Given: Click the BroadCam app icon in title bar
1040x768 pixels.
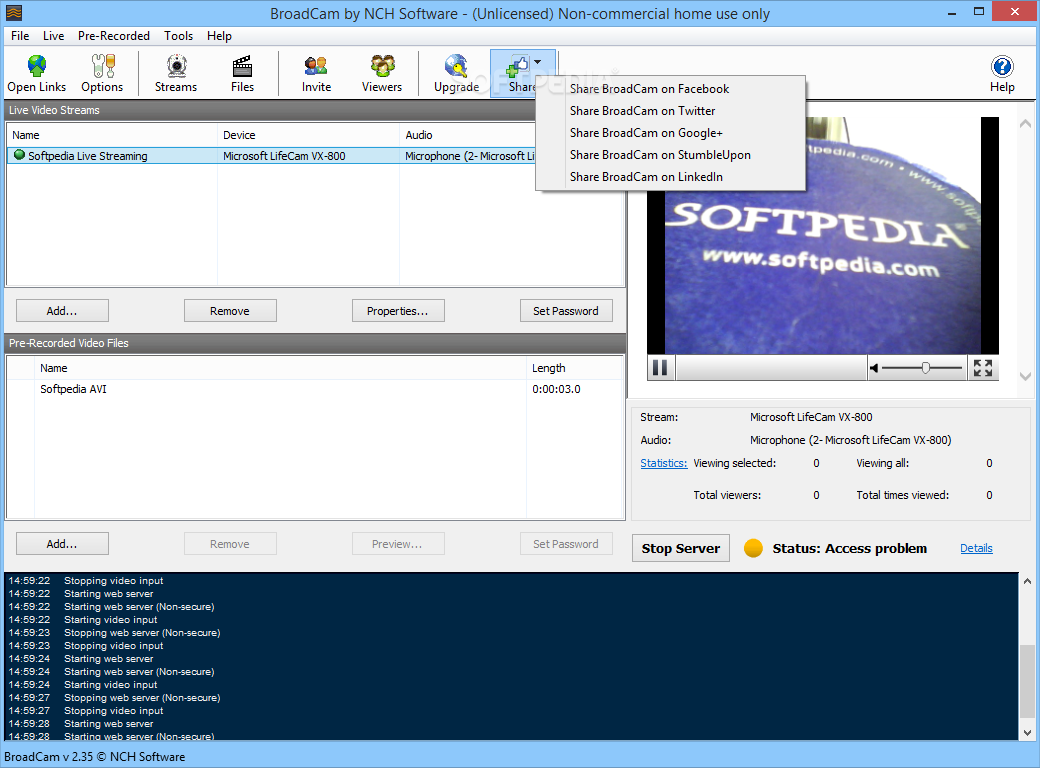Looking at the screenshot, I should pos(13,12).
